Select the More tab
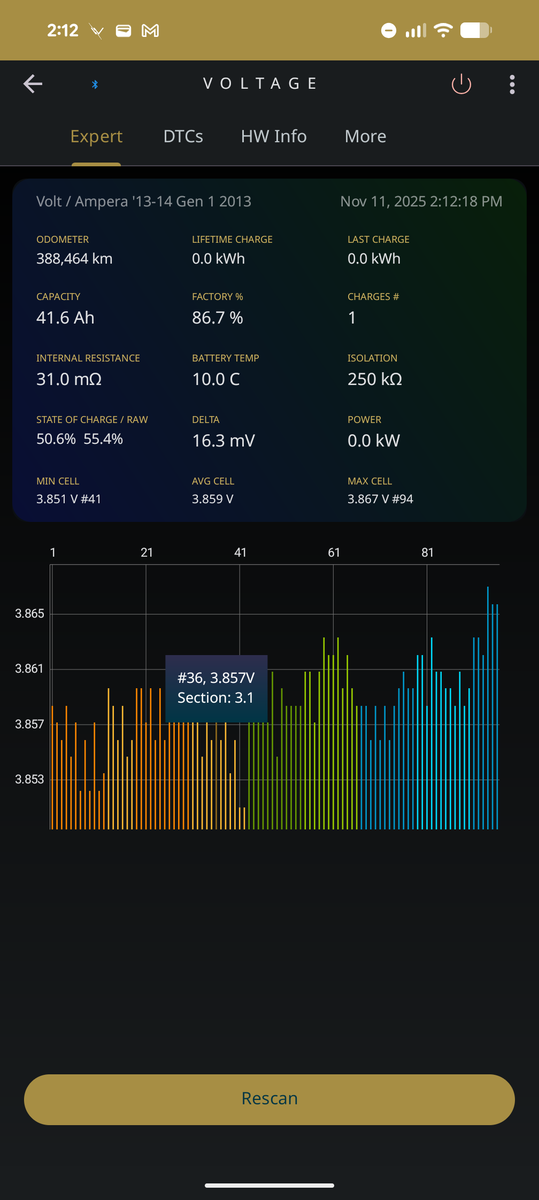The width and height of the screenshot is (539, 1200). pyautogui.click(x=365, y=136)
